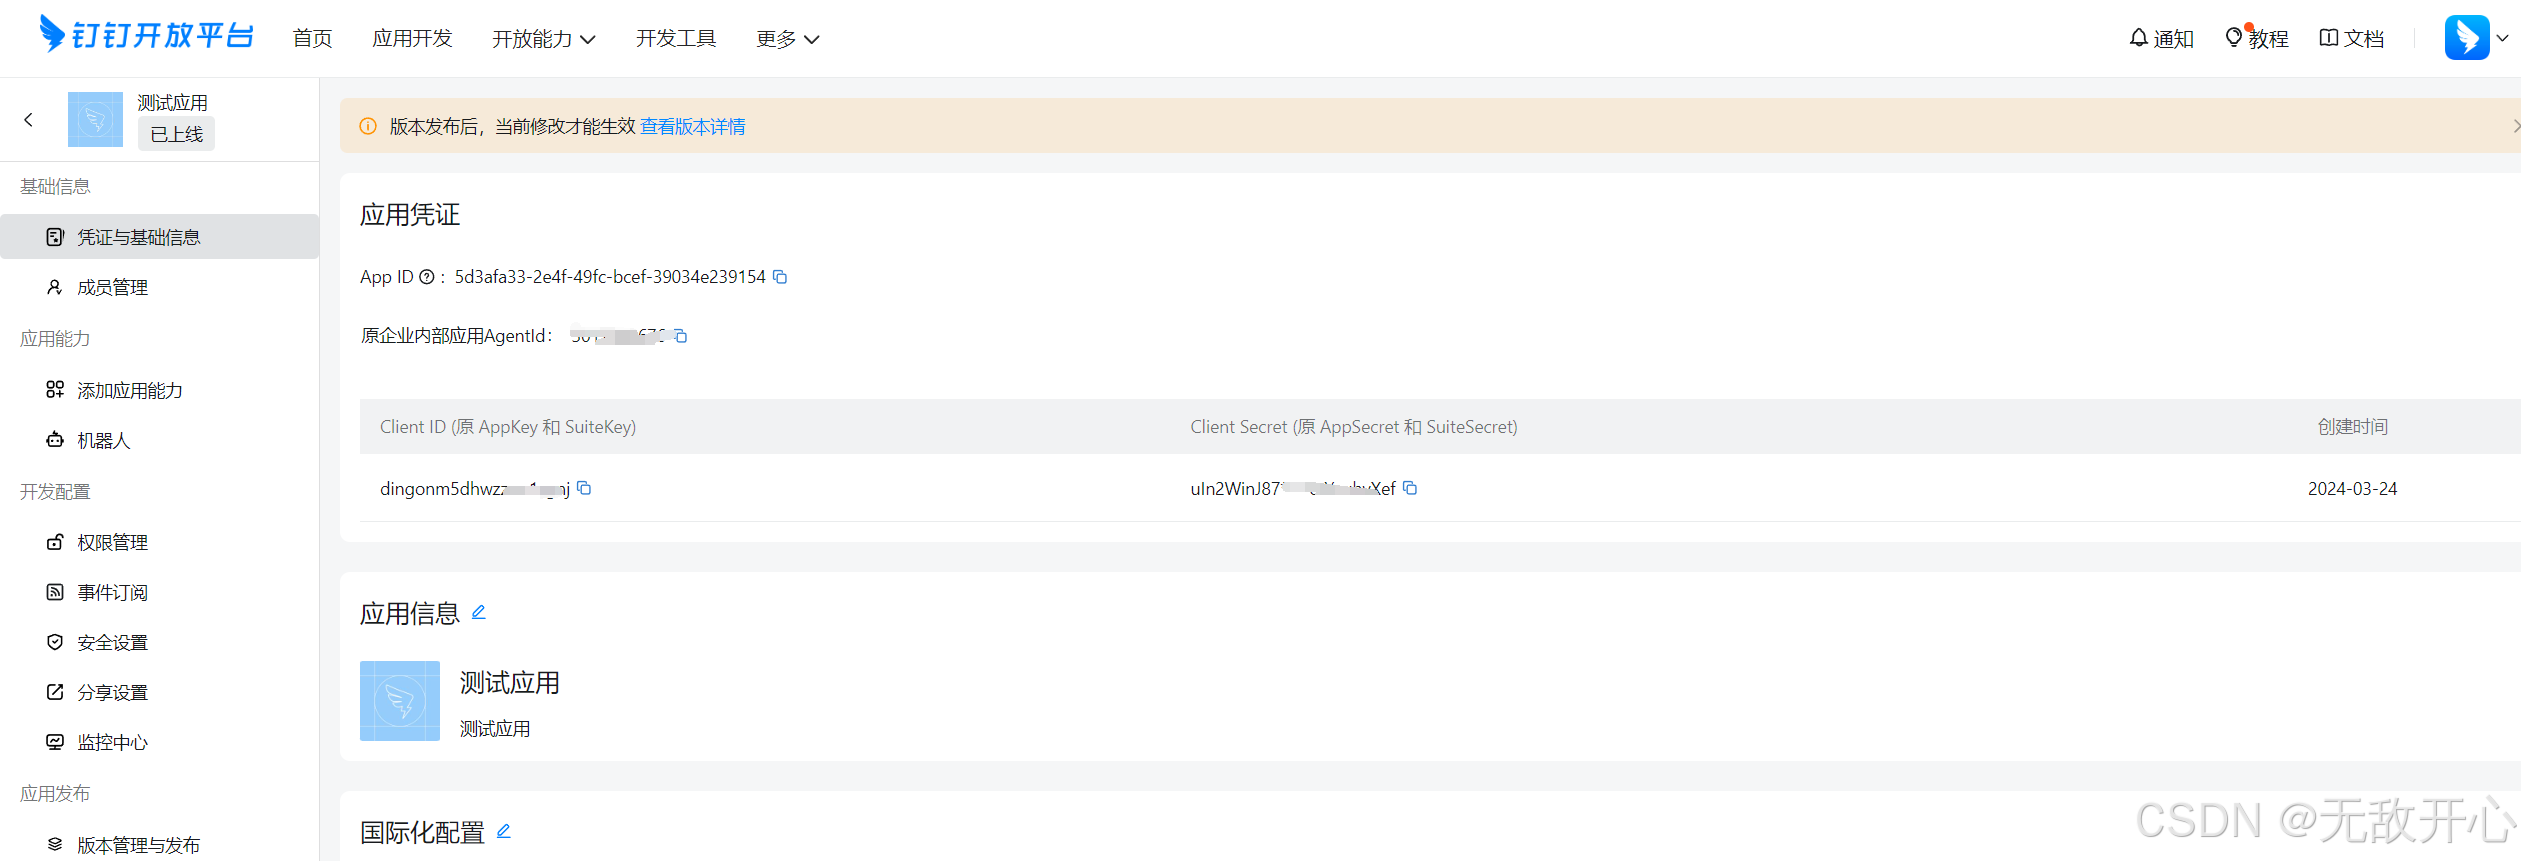The image size is (2521, 861).
Task: Go back using the left chevron arrow
Action: [28, 120]
